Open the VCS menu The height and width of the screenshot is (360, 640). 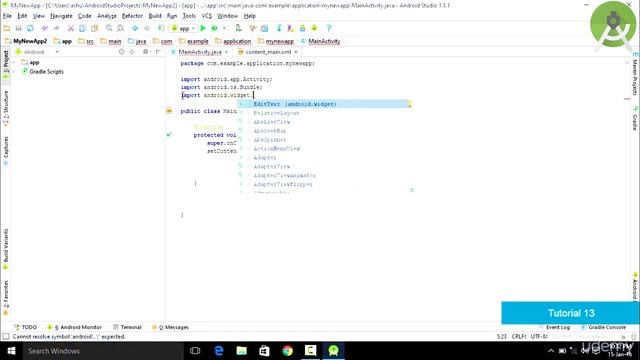207,16
